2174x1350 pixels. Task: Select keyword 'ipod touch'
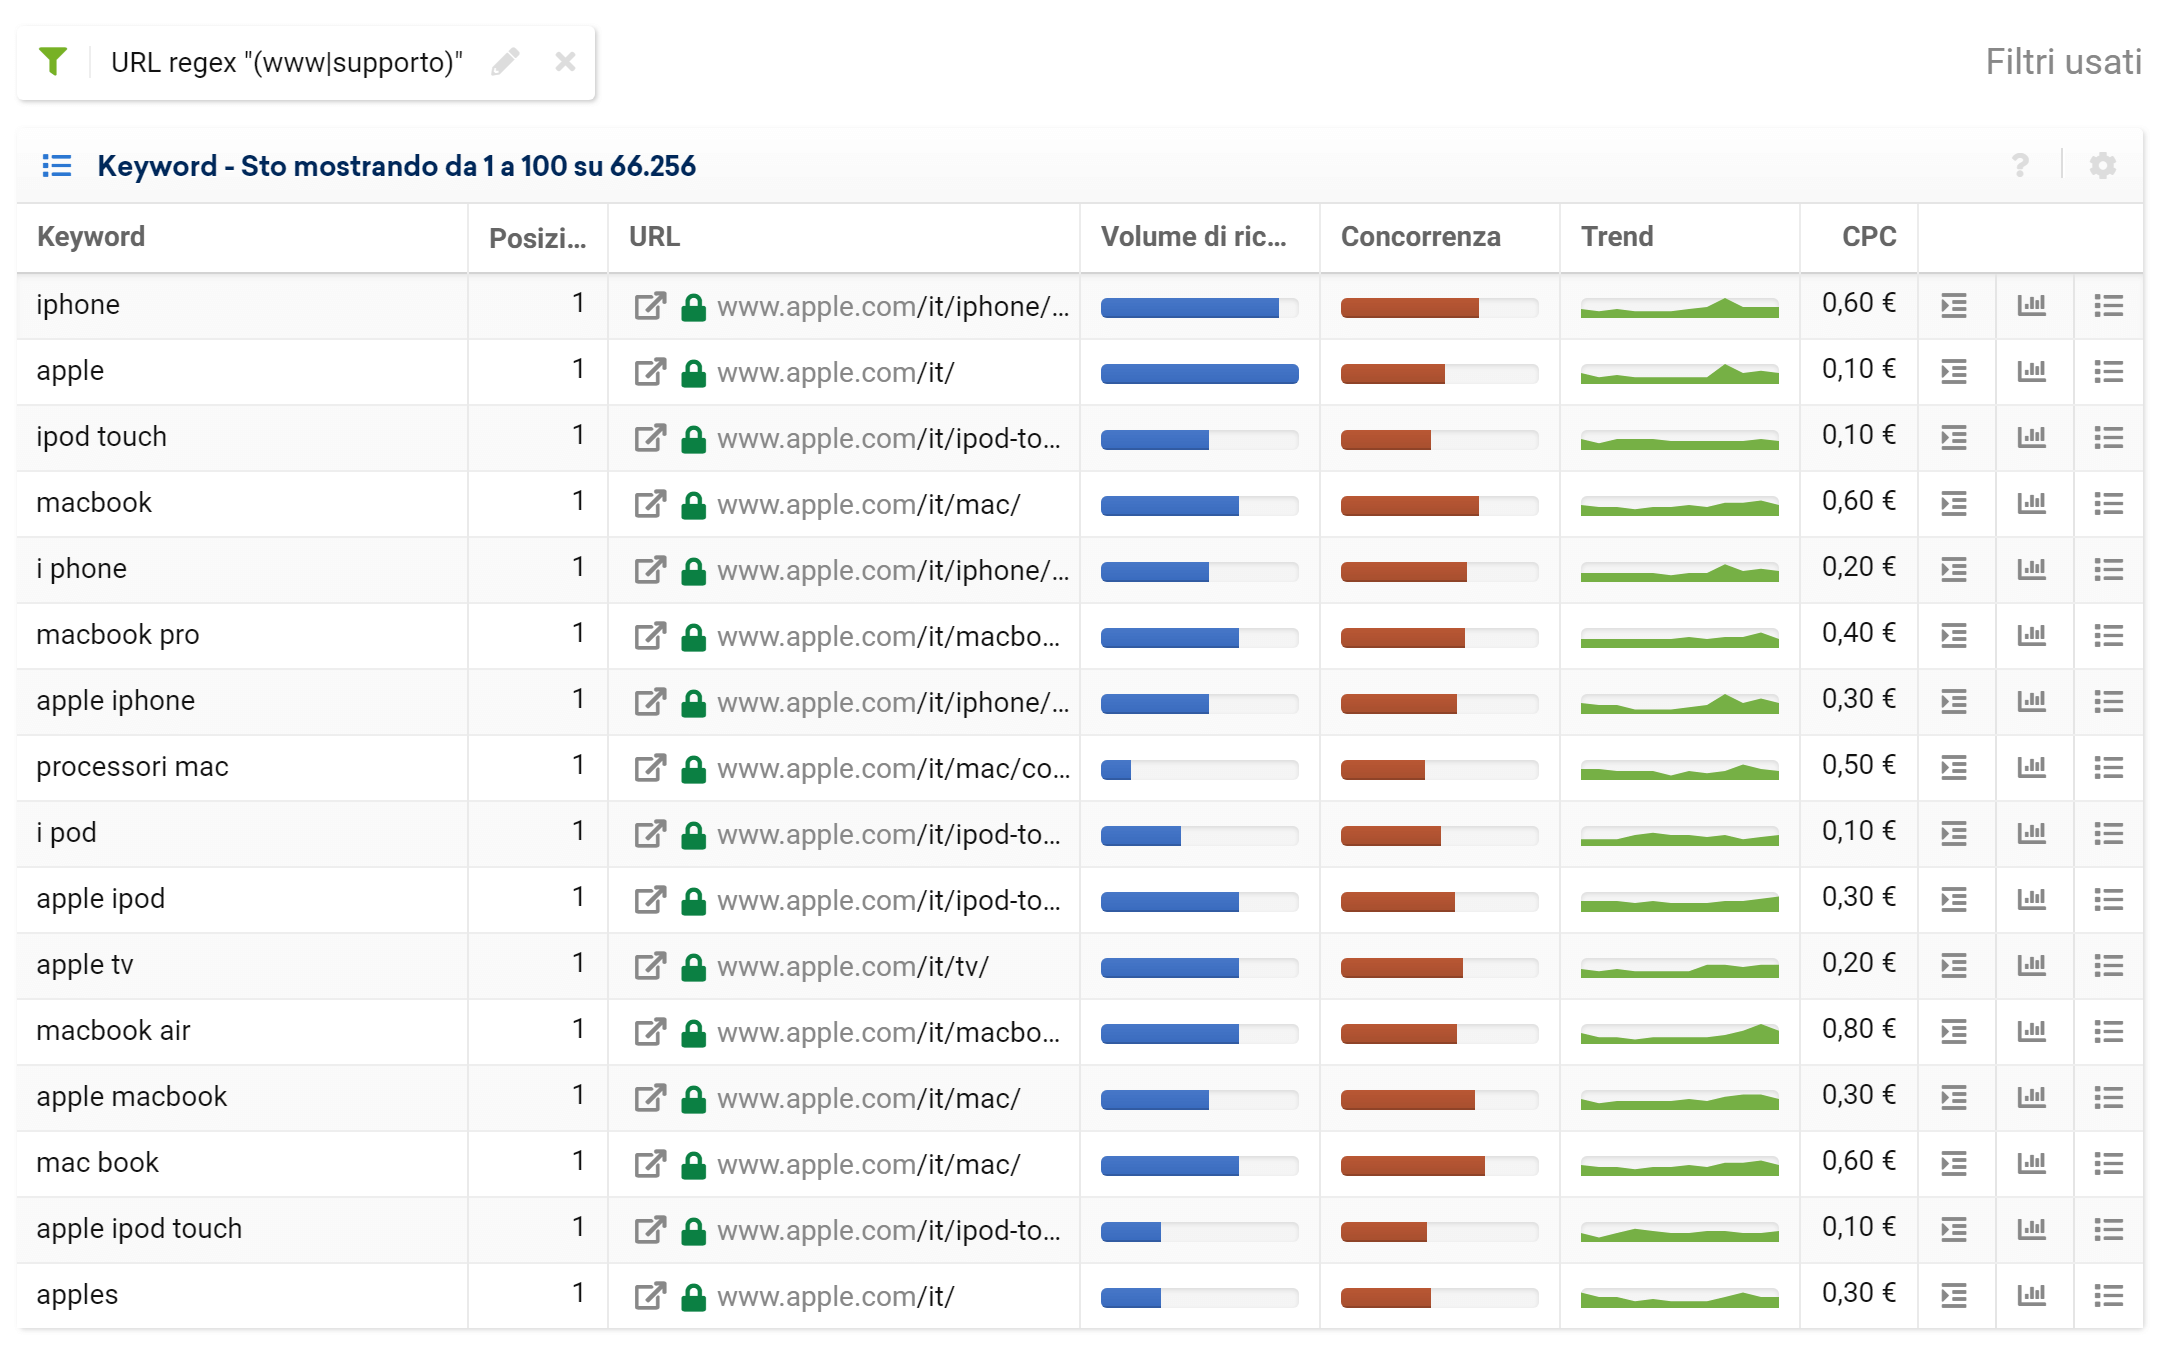tap(102, 437)
